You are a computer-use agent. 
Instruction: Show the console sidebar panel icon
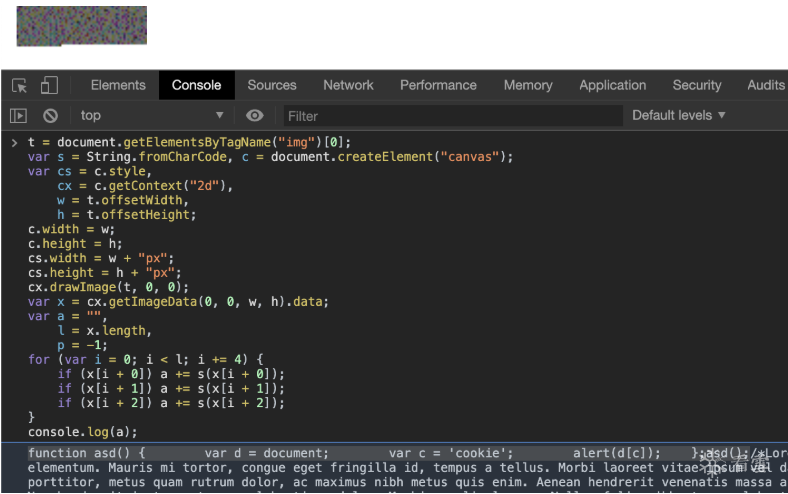tap(19, 116)
